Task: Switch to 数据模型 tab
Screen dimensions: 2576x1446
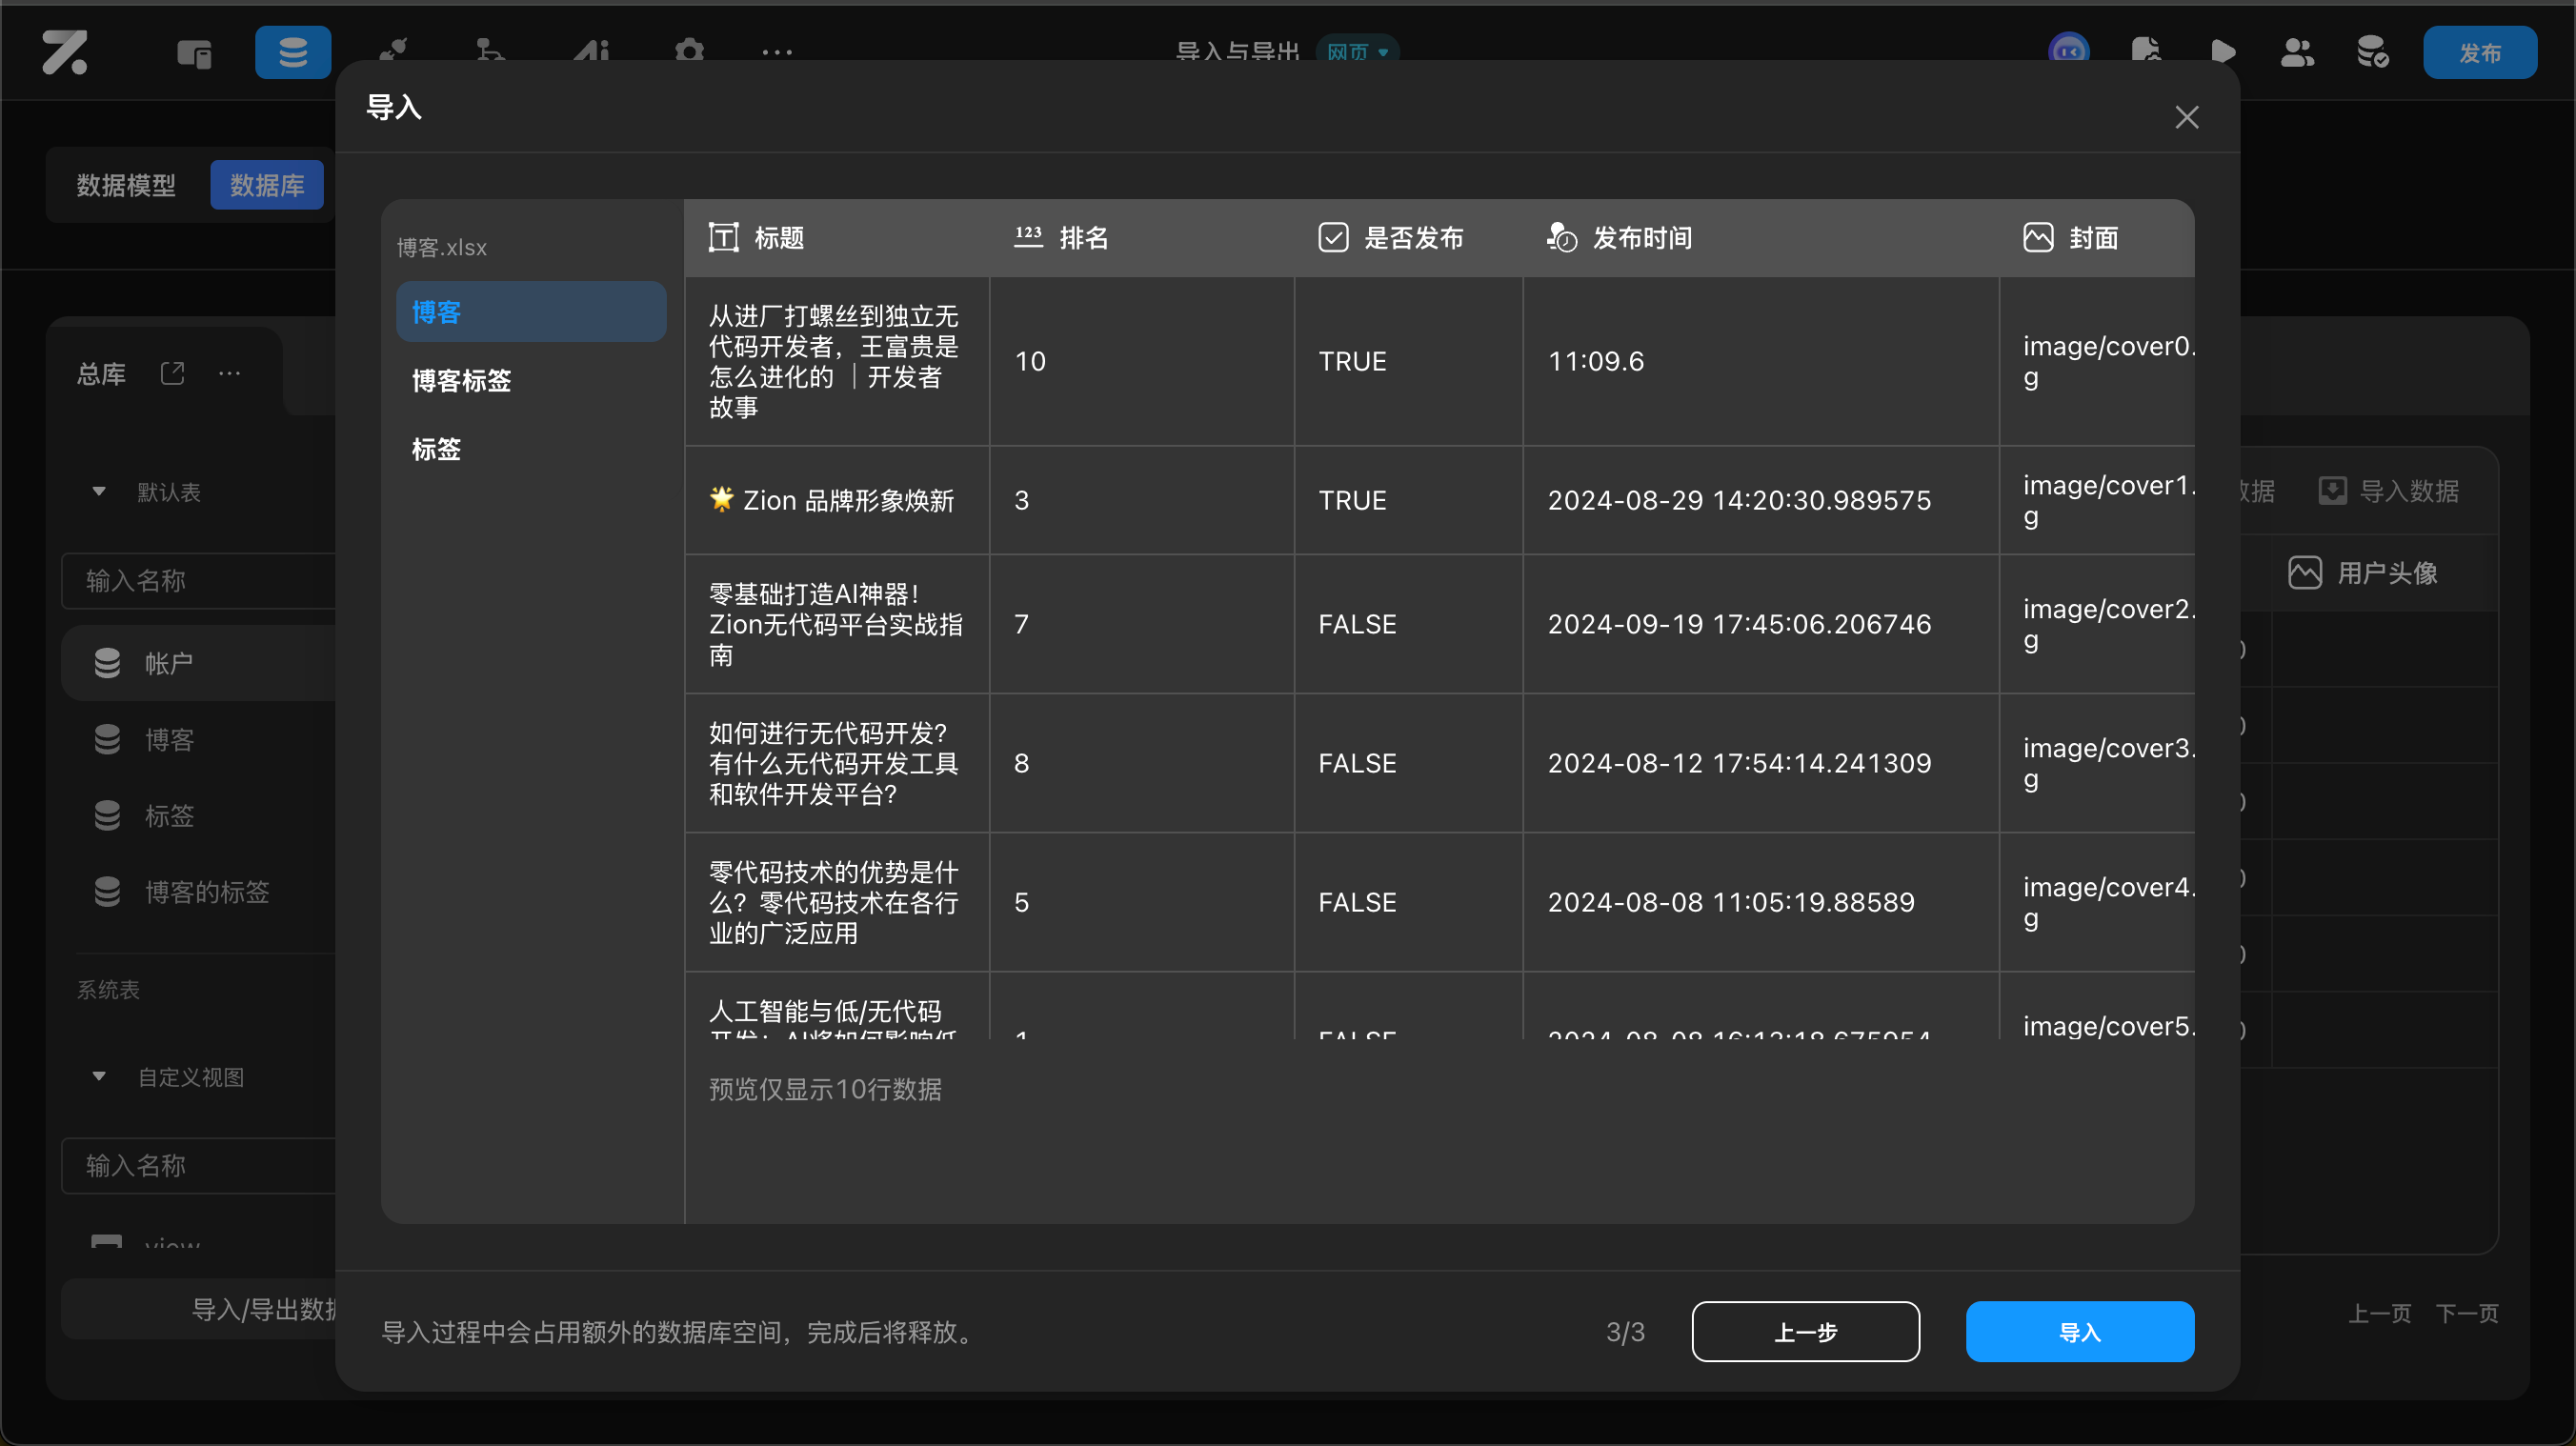Action: [x=126, y=185]
